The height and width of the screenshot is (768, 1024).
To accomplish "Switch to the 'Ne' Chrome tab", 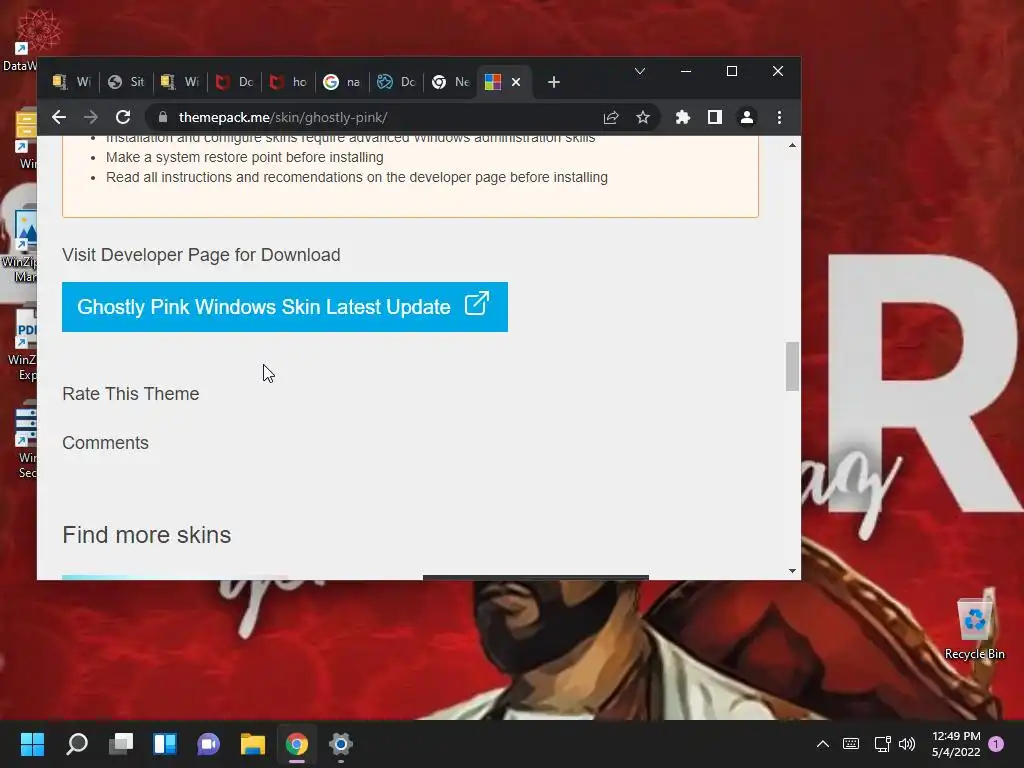I will click(451, 82).
